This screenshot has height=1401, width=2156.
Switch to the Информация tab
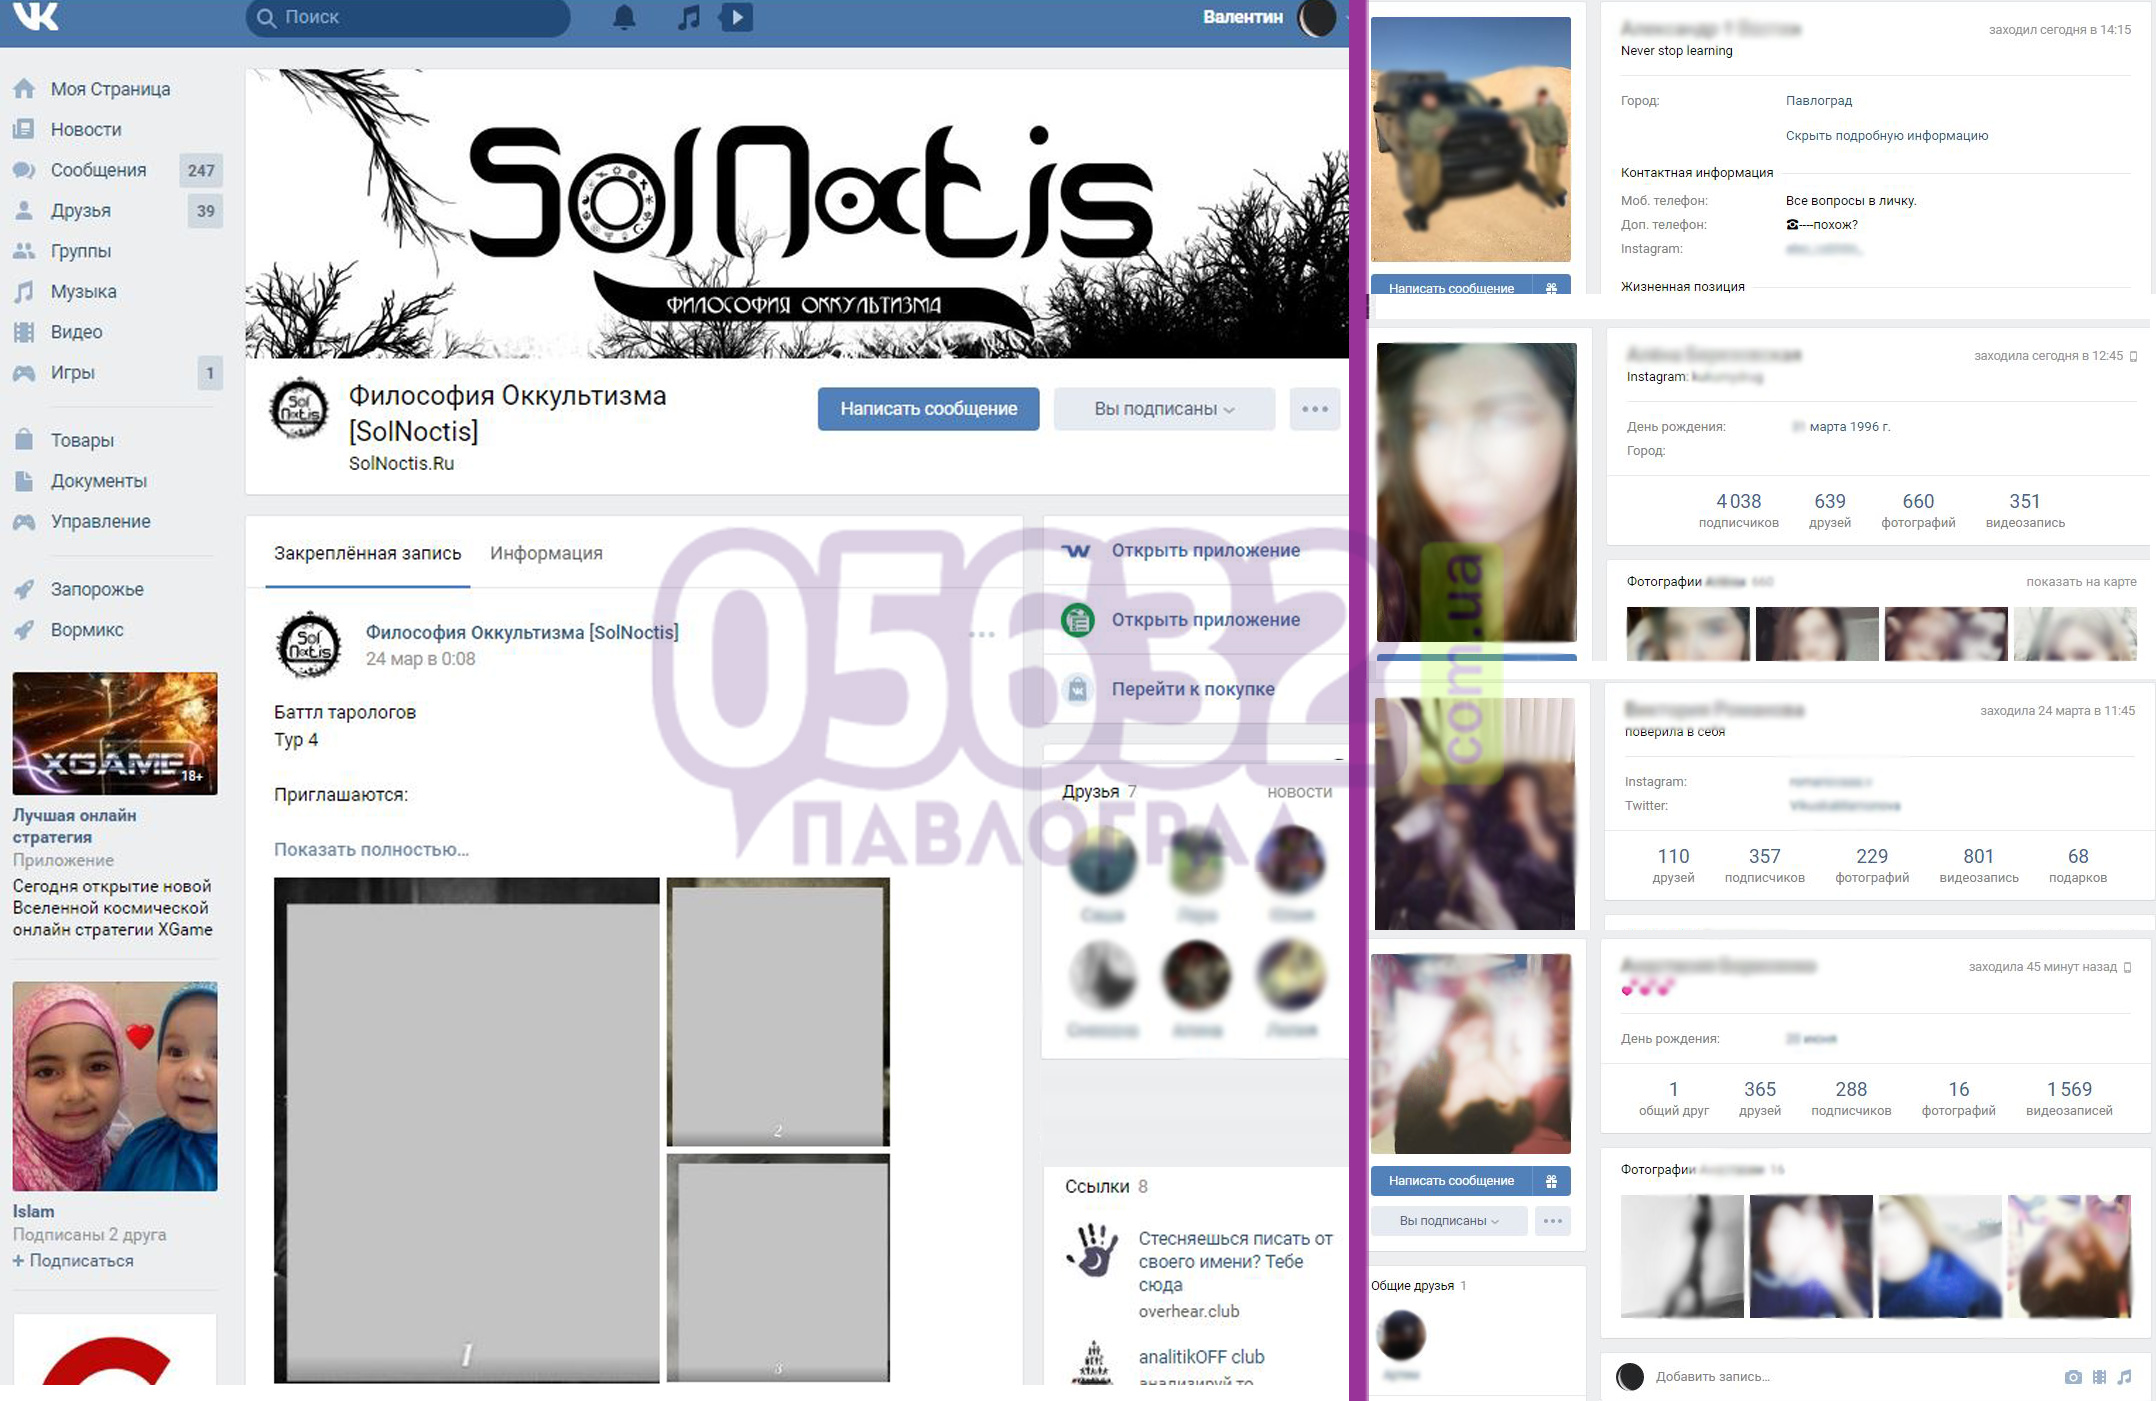(546, 553)
